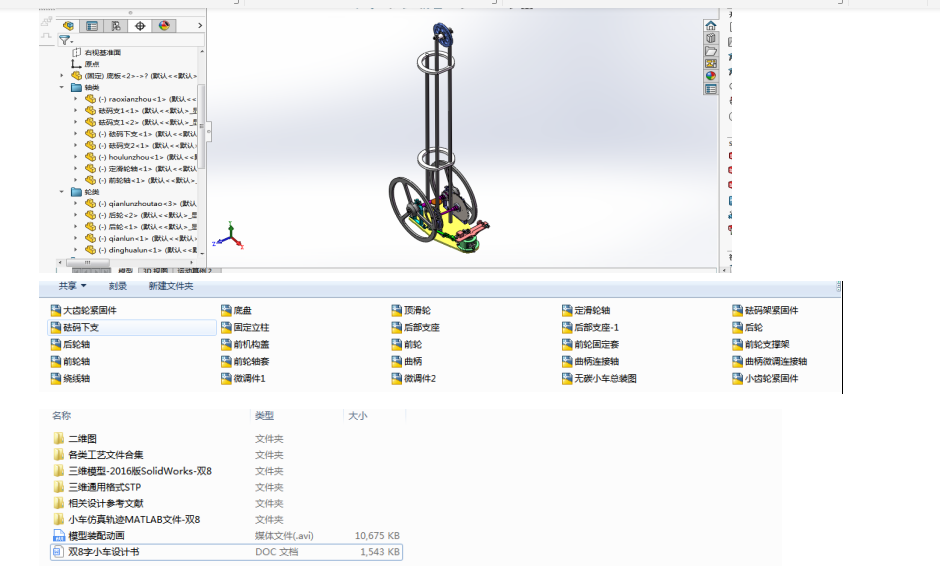
Task: Open SOLIDWORKS Resources home icon in task pane
Action: tap(710, 25)
